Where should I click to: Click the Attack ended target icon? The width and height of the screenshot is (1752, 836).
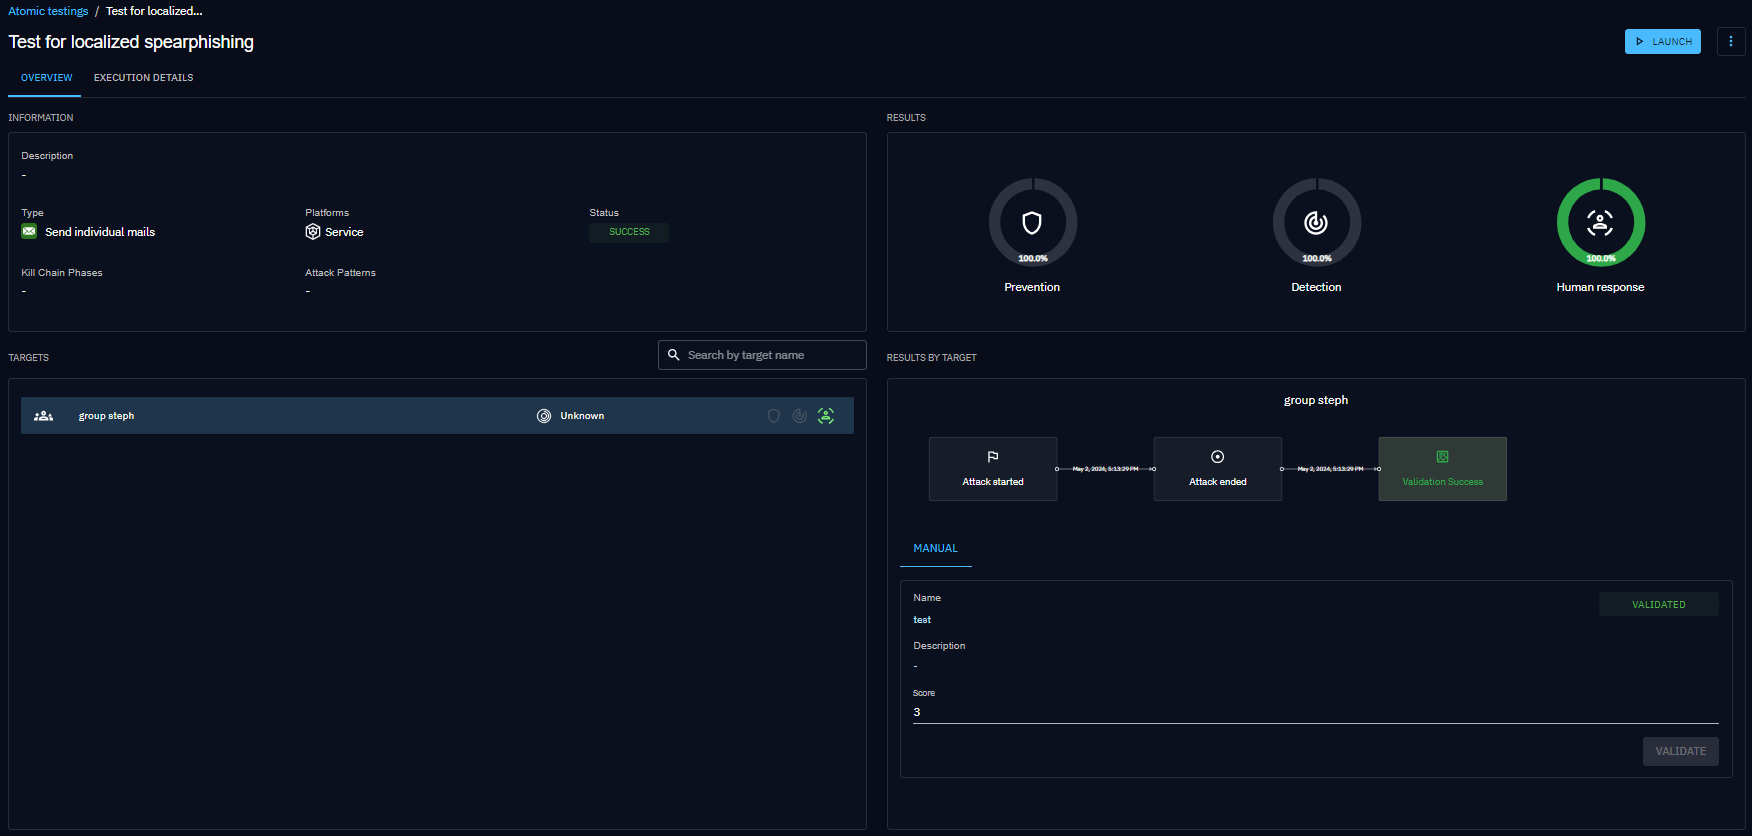(x=1217, y=457)
